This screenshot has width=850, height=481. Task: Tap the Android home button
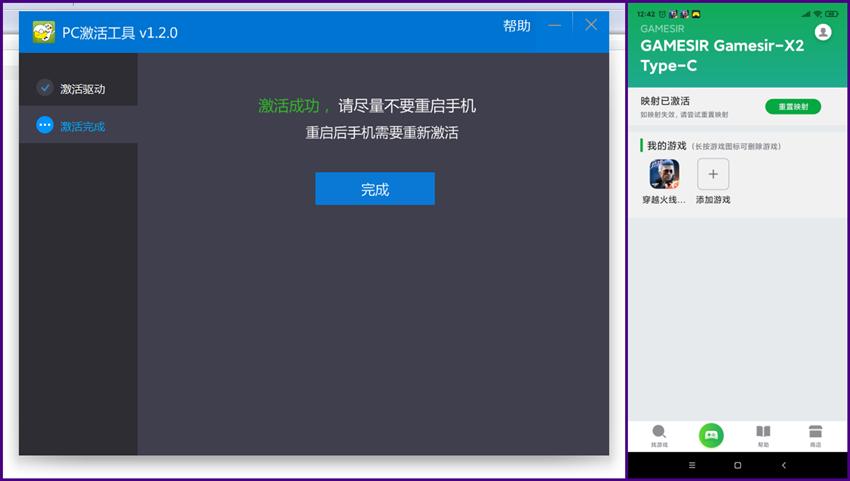coord(738,466)
